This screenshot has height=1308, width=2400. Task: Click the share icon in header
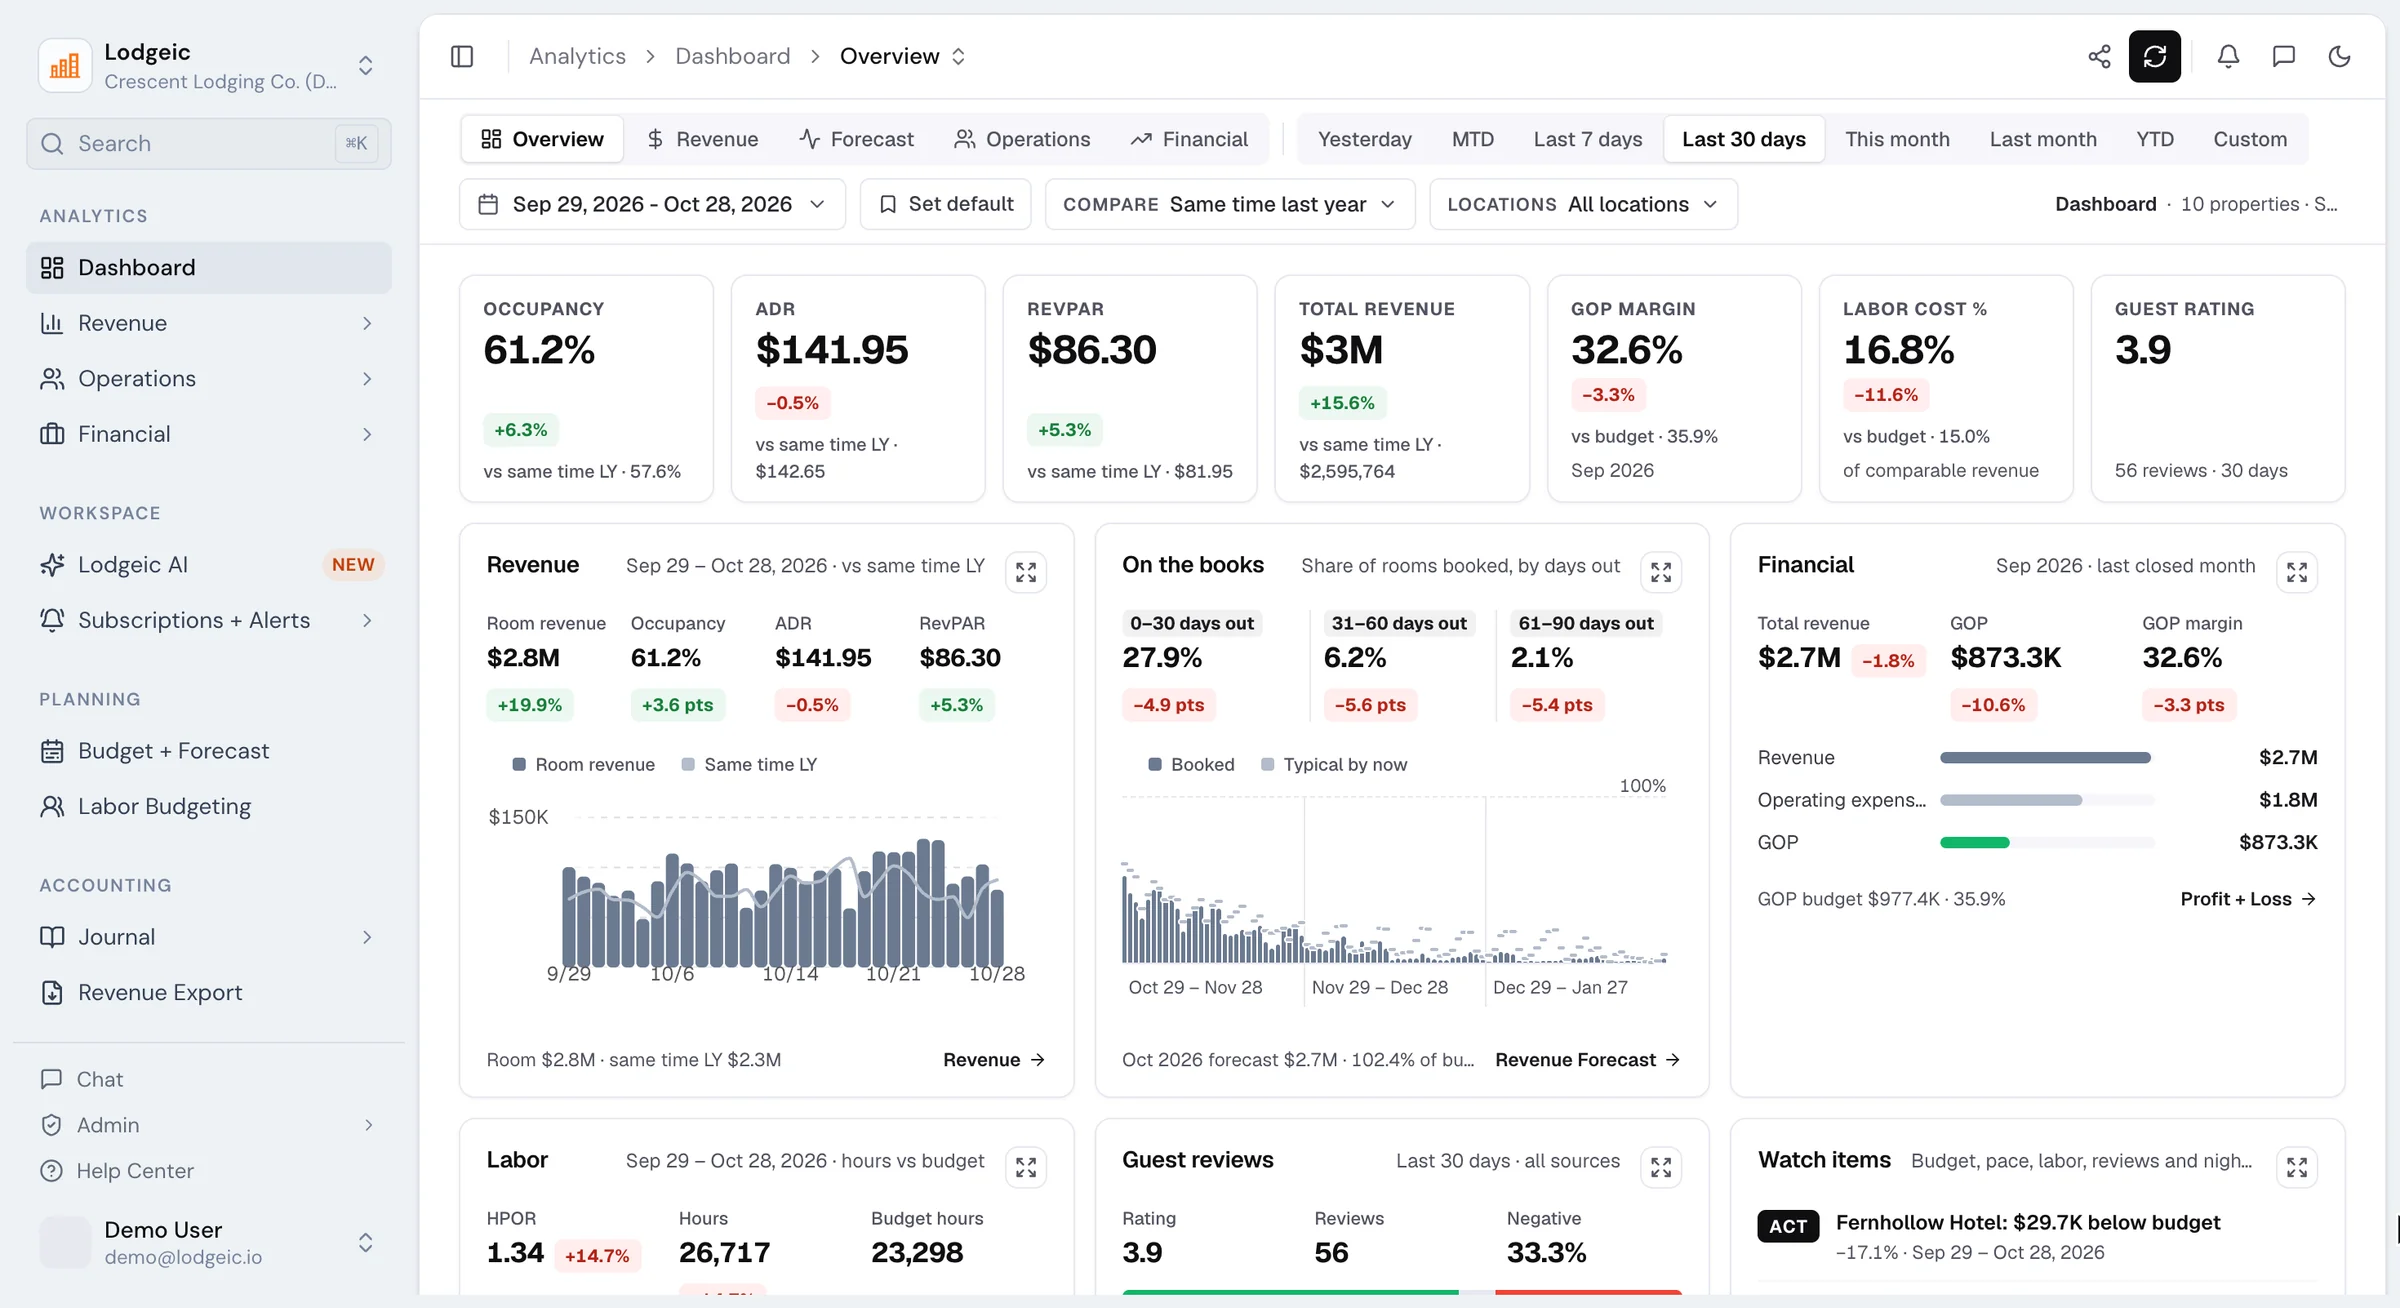coord(2099,56)
